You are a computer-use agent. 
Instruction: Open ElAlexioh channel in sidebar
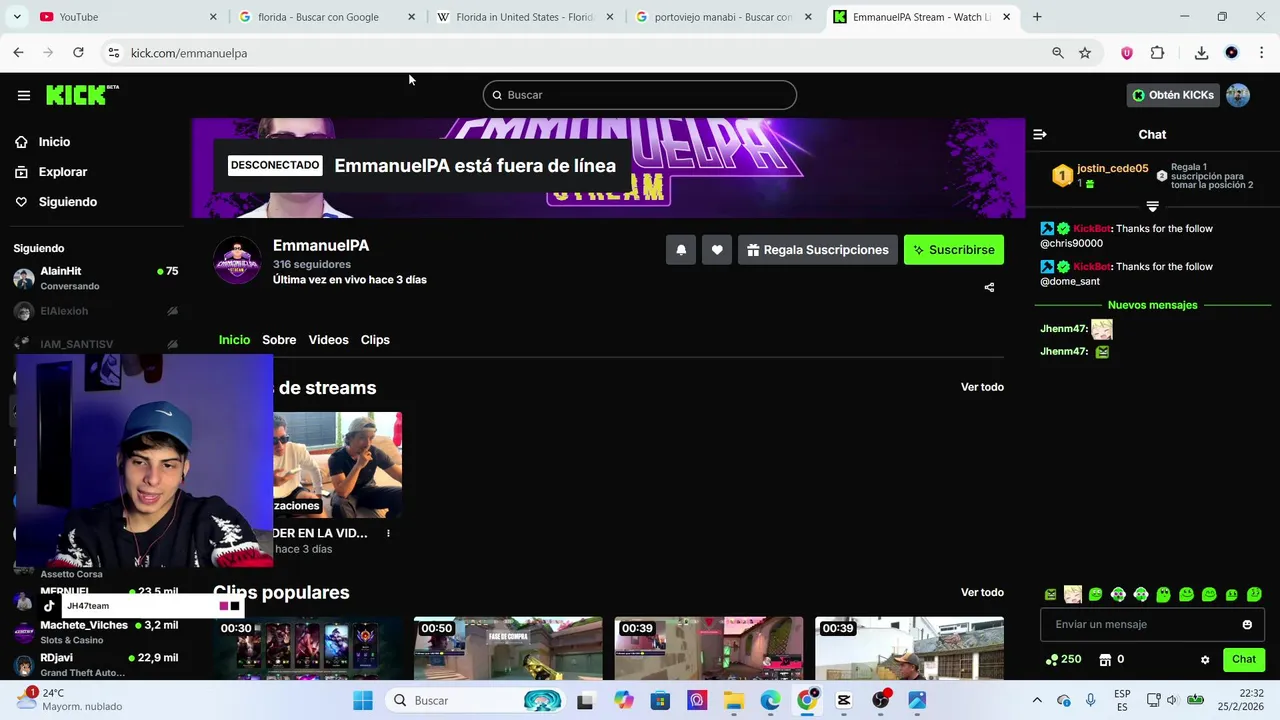[x=96, y=311]
